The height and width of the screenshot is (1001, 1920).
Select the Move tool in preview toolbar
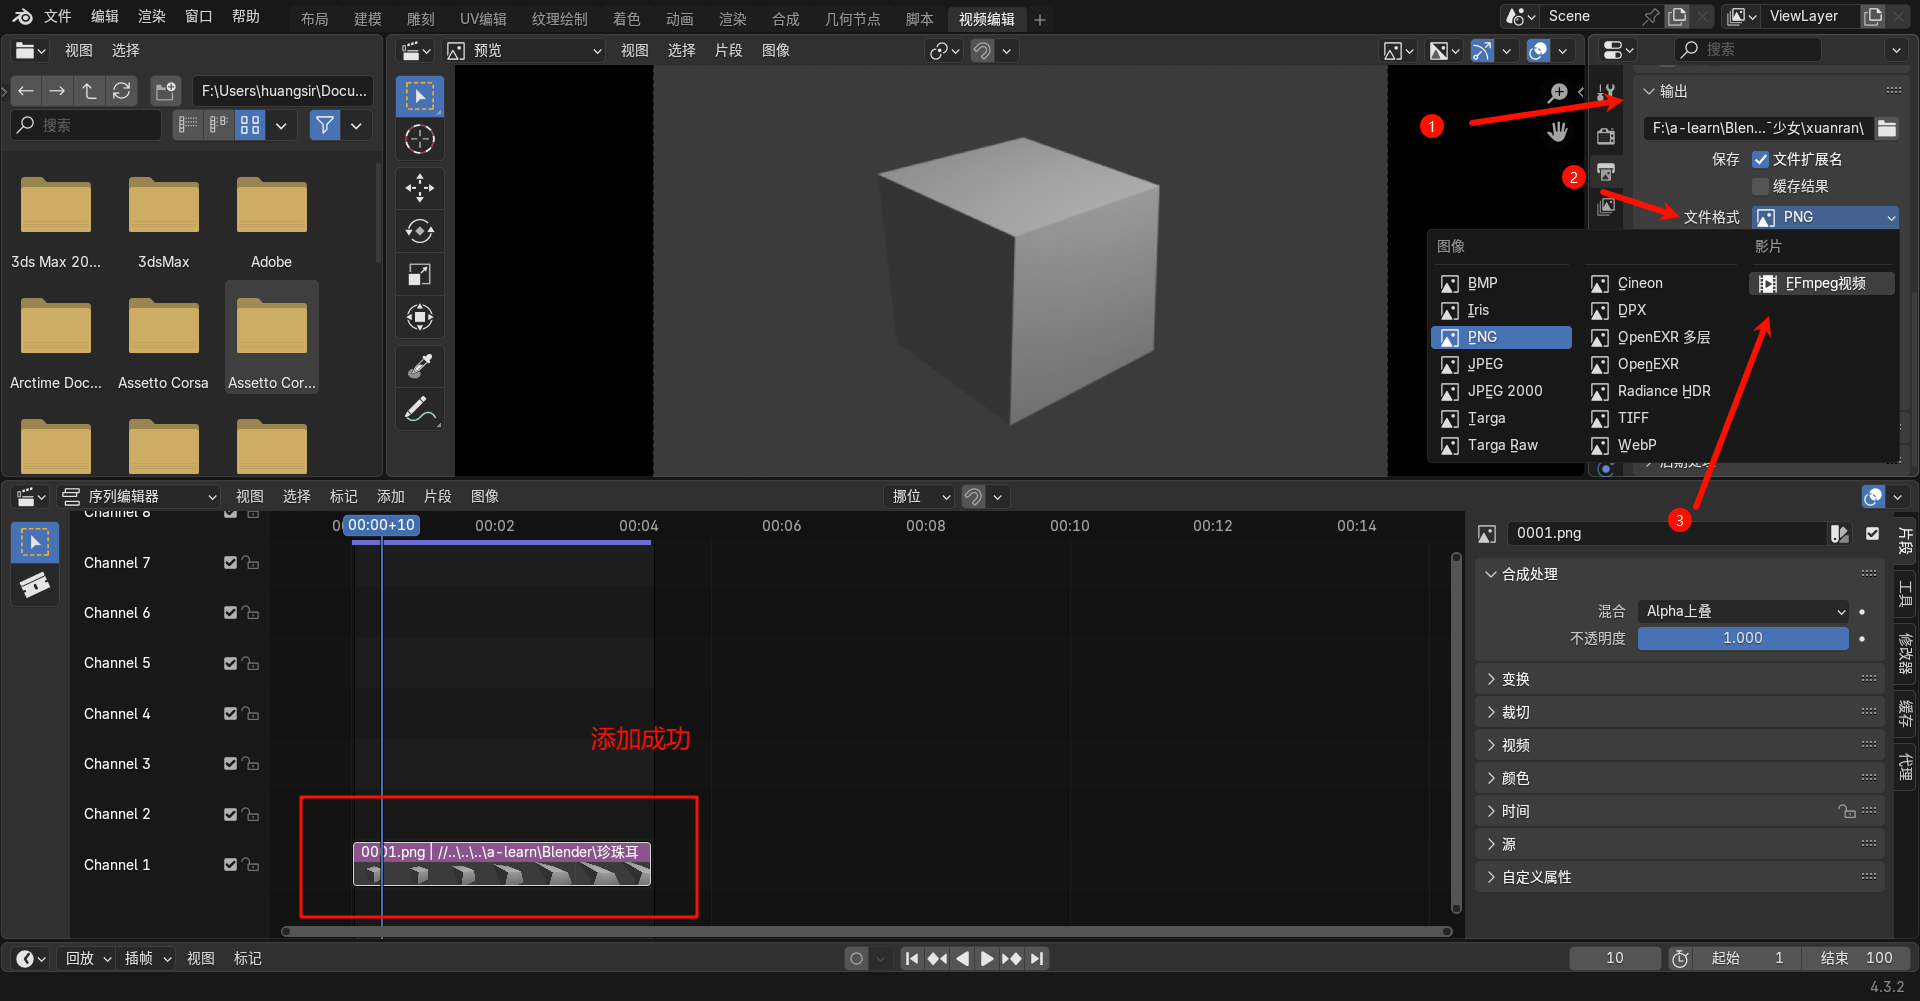pyautogui.click(x=419, y=187)
